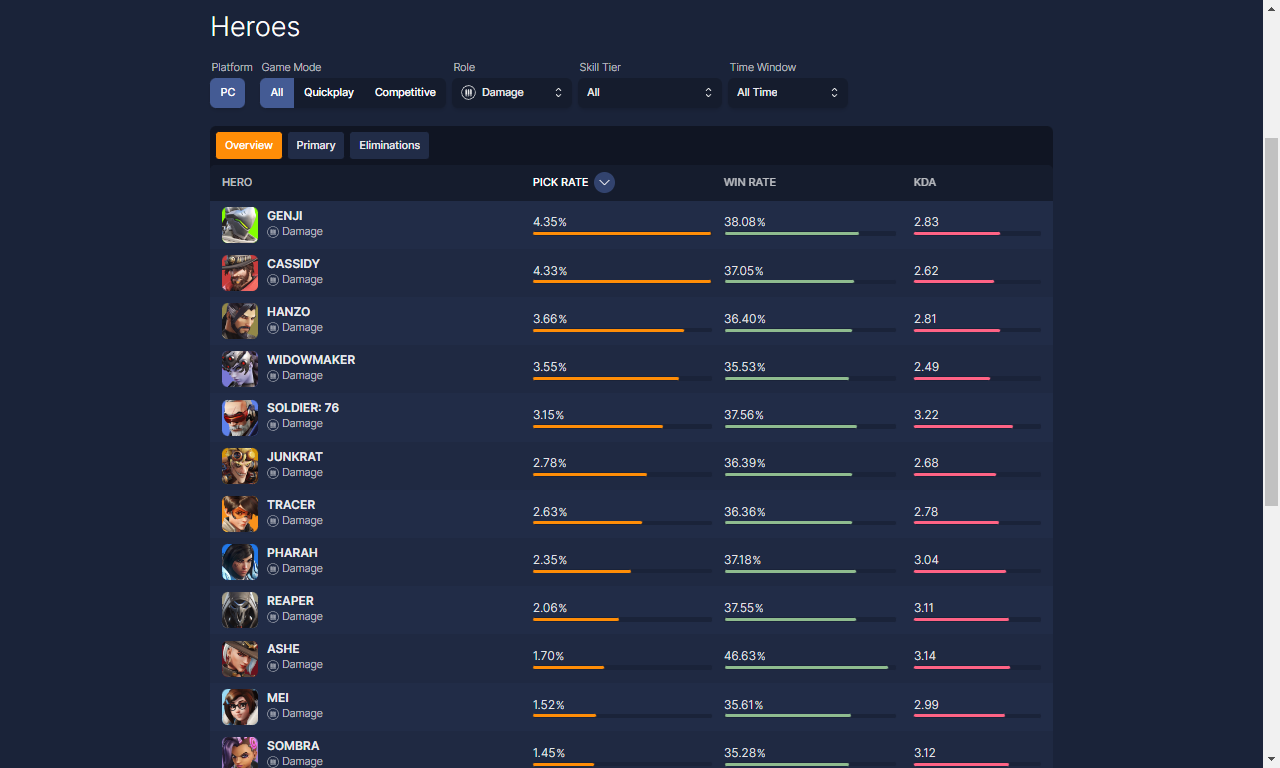The width and height of the screenshot is (1280, 768).
Task: Click the Pick Rate sort arrow
Action: point(604,183)
